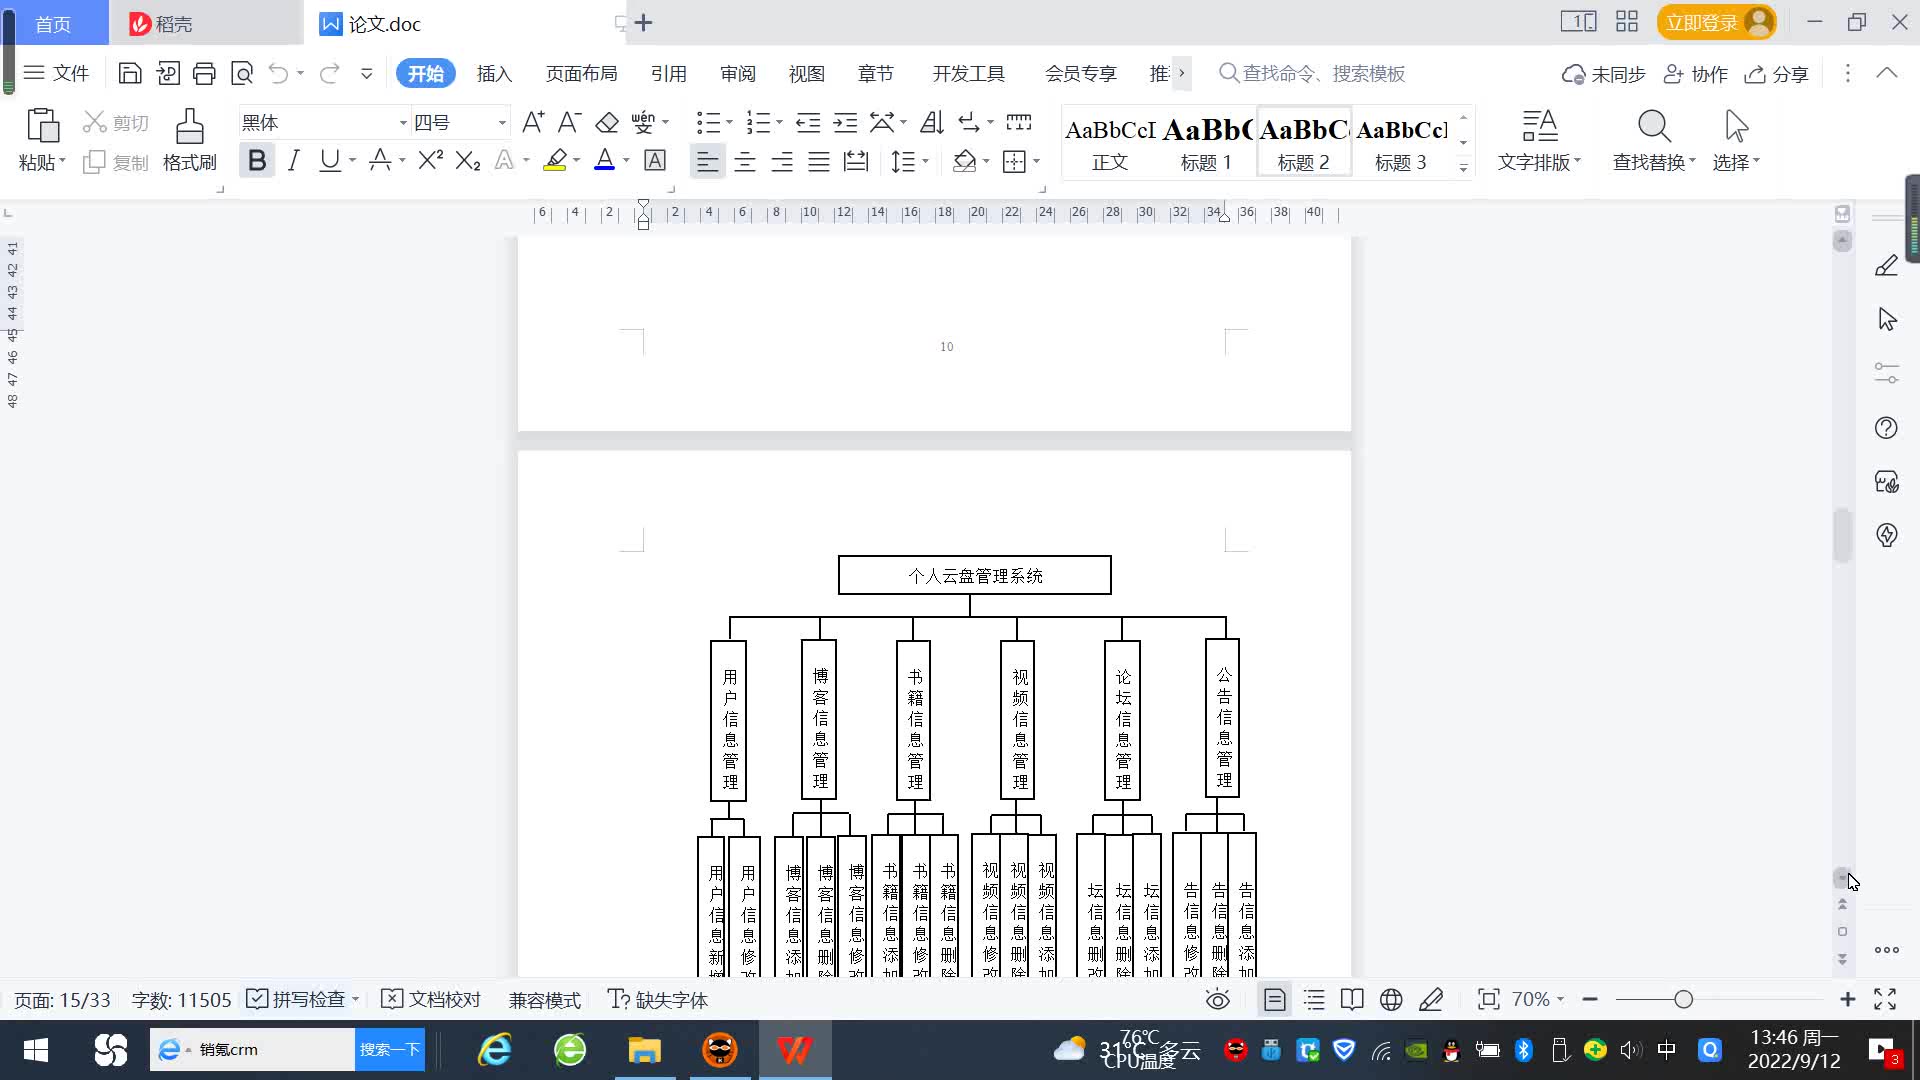Click 文档校对 in status bar
The image size is (1920, 1080).
431,999
